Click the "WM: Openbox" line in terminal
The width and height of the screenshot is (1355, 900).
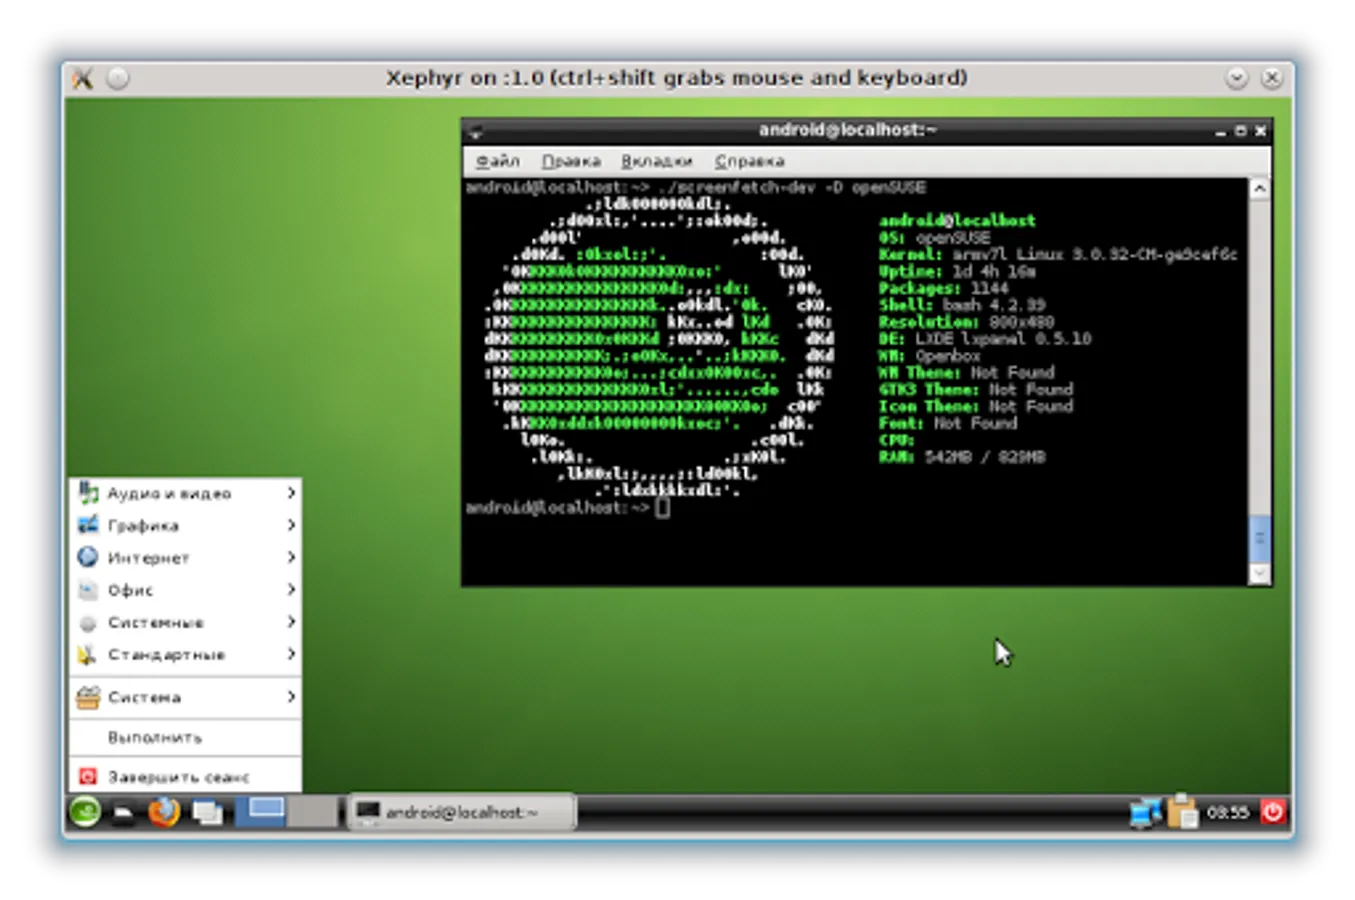pos(929,356)
